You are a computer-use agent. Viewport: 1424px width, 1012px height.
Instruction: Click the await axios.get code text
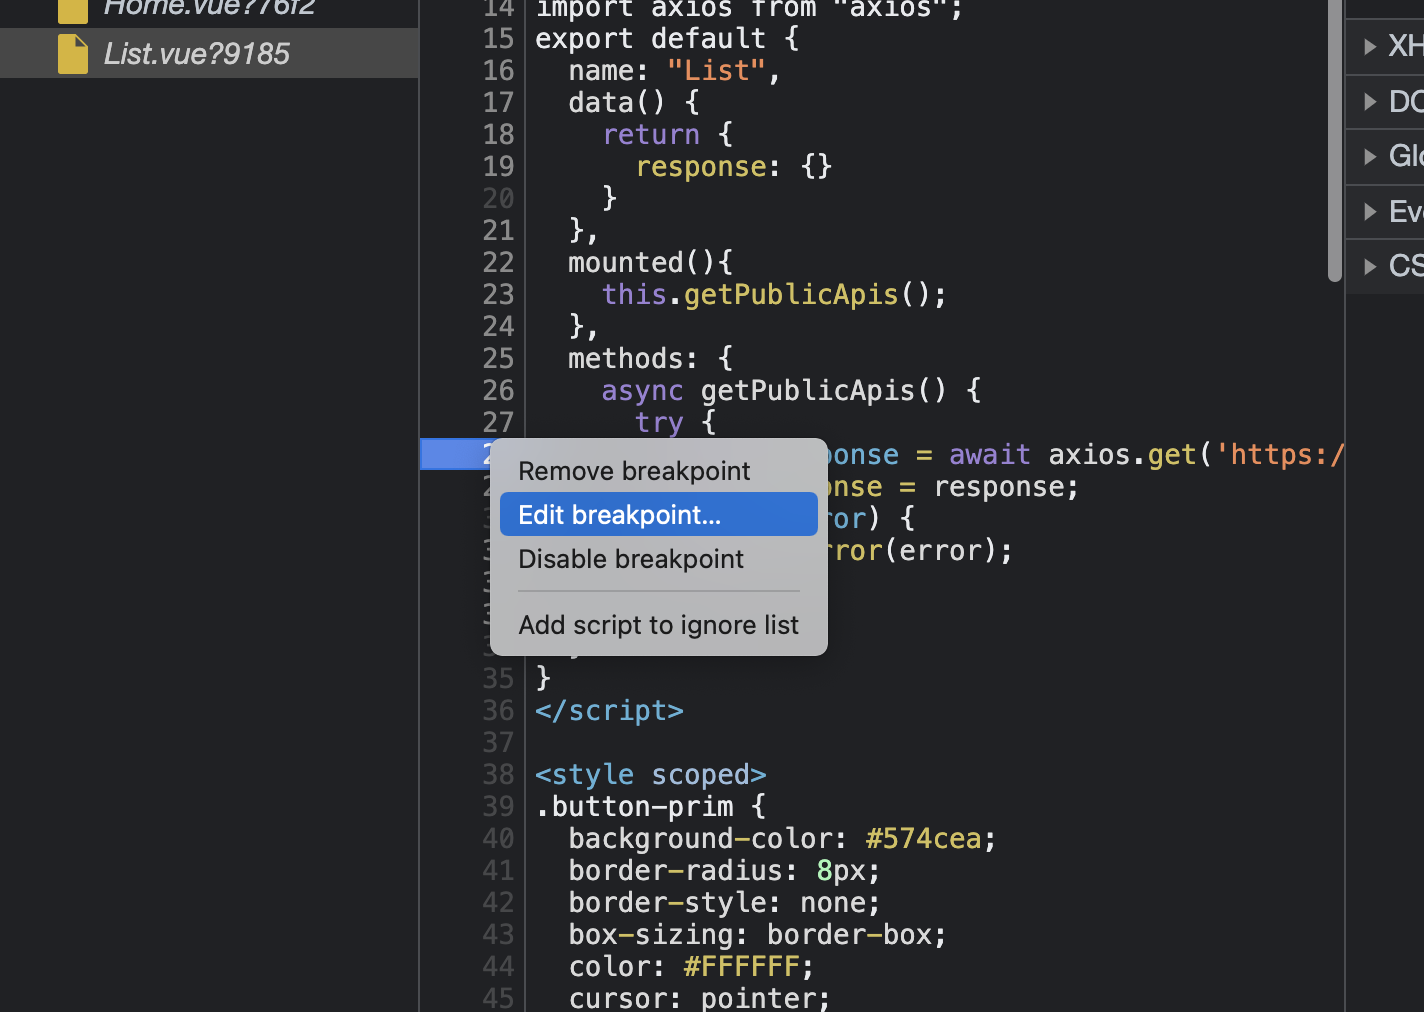point(1073,454)
